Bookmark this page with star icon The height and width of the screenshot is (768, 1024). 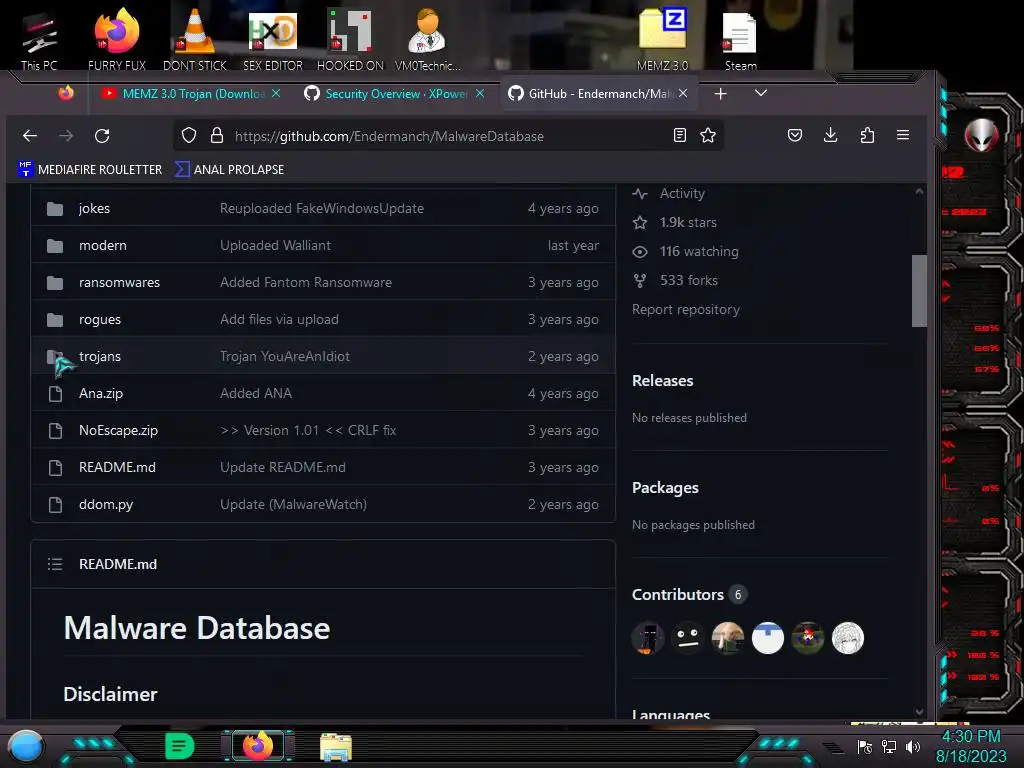[x=708, y=135]
